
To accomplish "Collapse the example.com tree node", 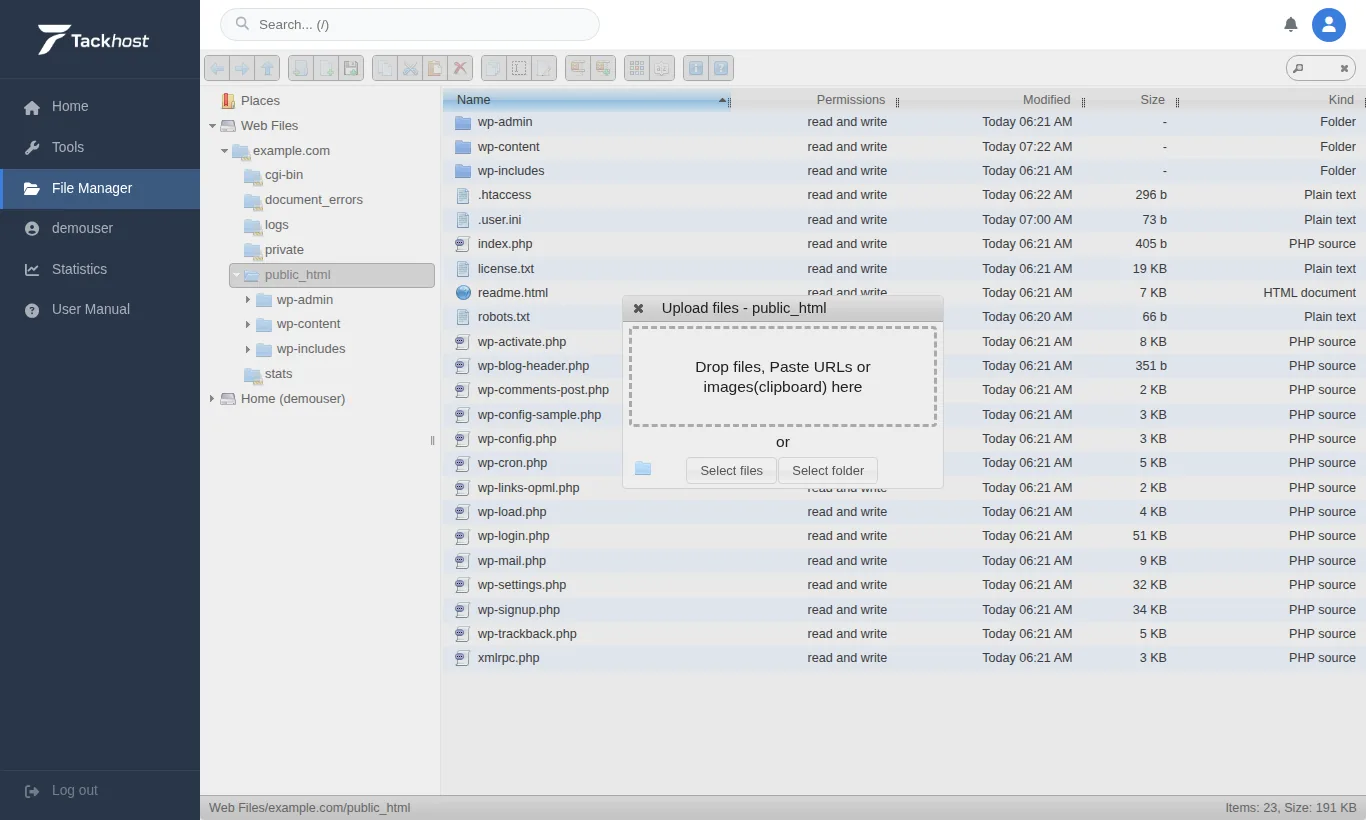I will pyautogui.click(x=224, y=151).
